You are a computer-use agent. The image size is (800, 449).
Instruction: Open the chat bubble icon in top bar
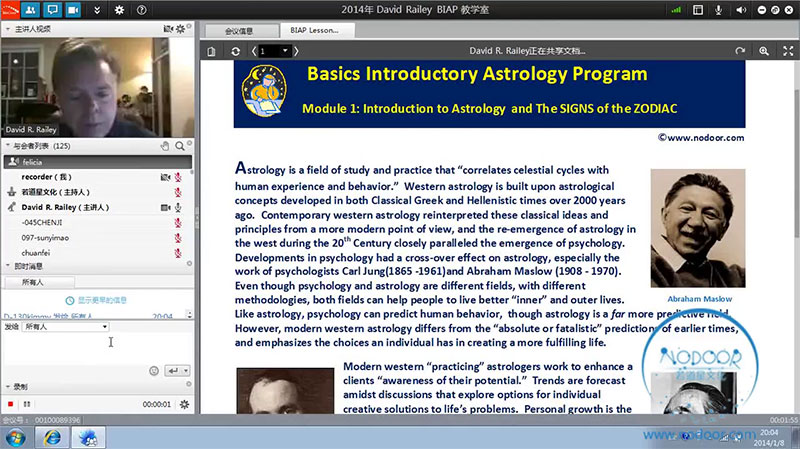[52, 9]
